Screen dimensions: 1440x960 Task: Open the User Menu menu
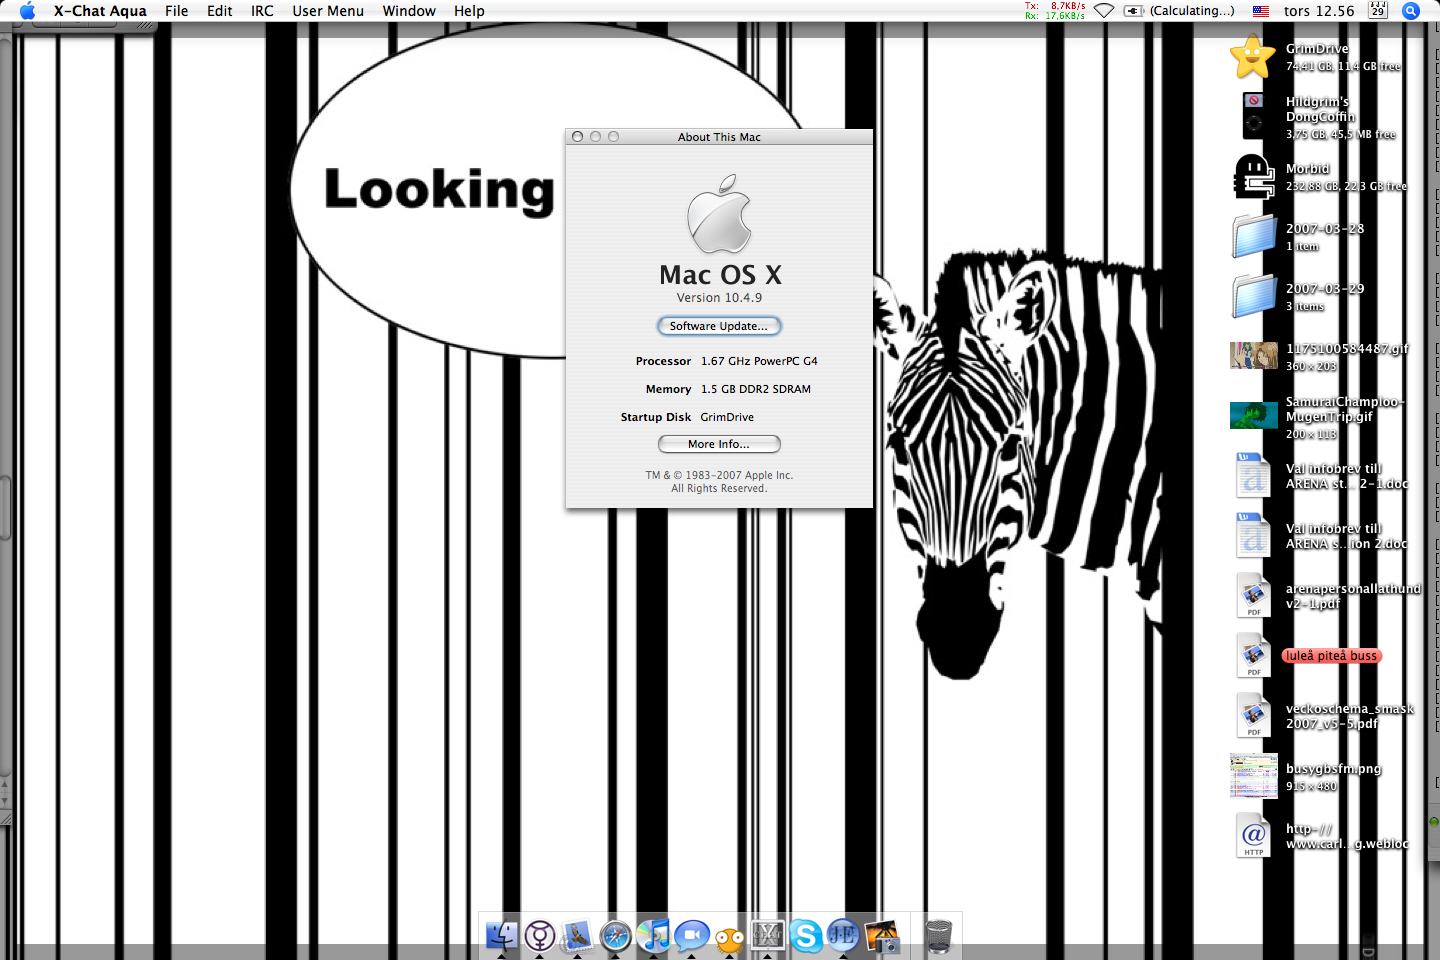click(328, 11)
